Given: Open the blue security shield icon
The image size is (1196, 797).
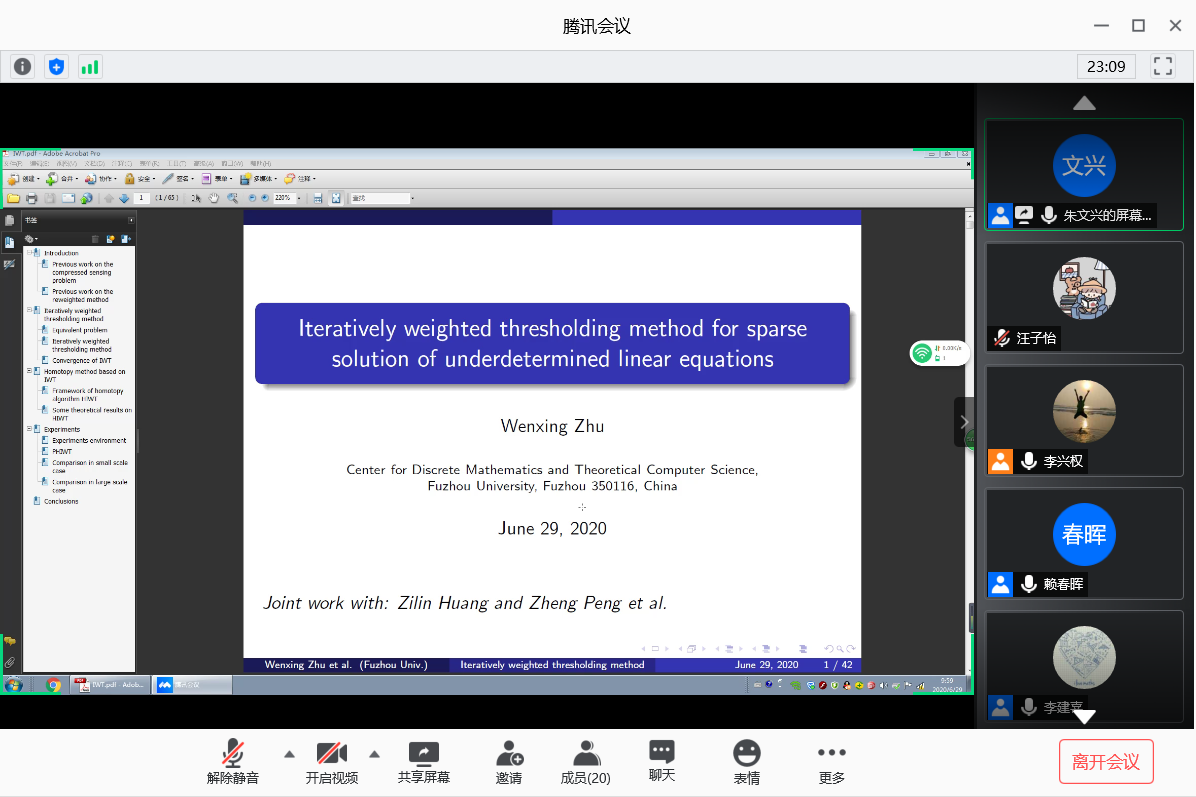Looking at the screenshot, I should (56, 67).
